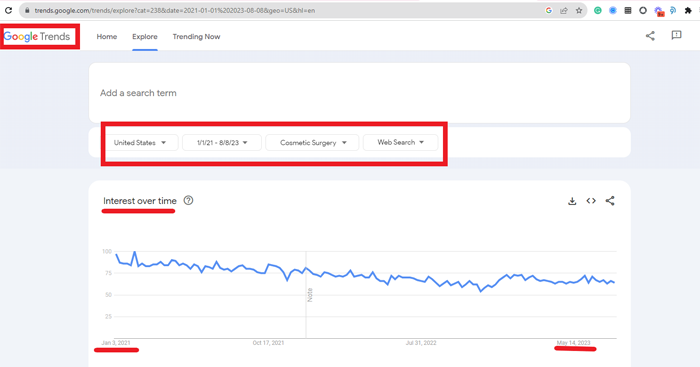Open the blue signal-wave extension icon

pyautogui.click(x=673, y=10)
